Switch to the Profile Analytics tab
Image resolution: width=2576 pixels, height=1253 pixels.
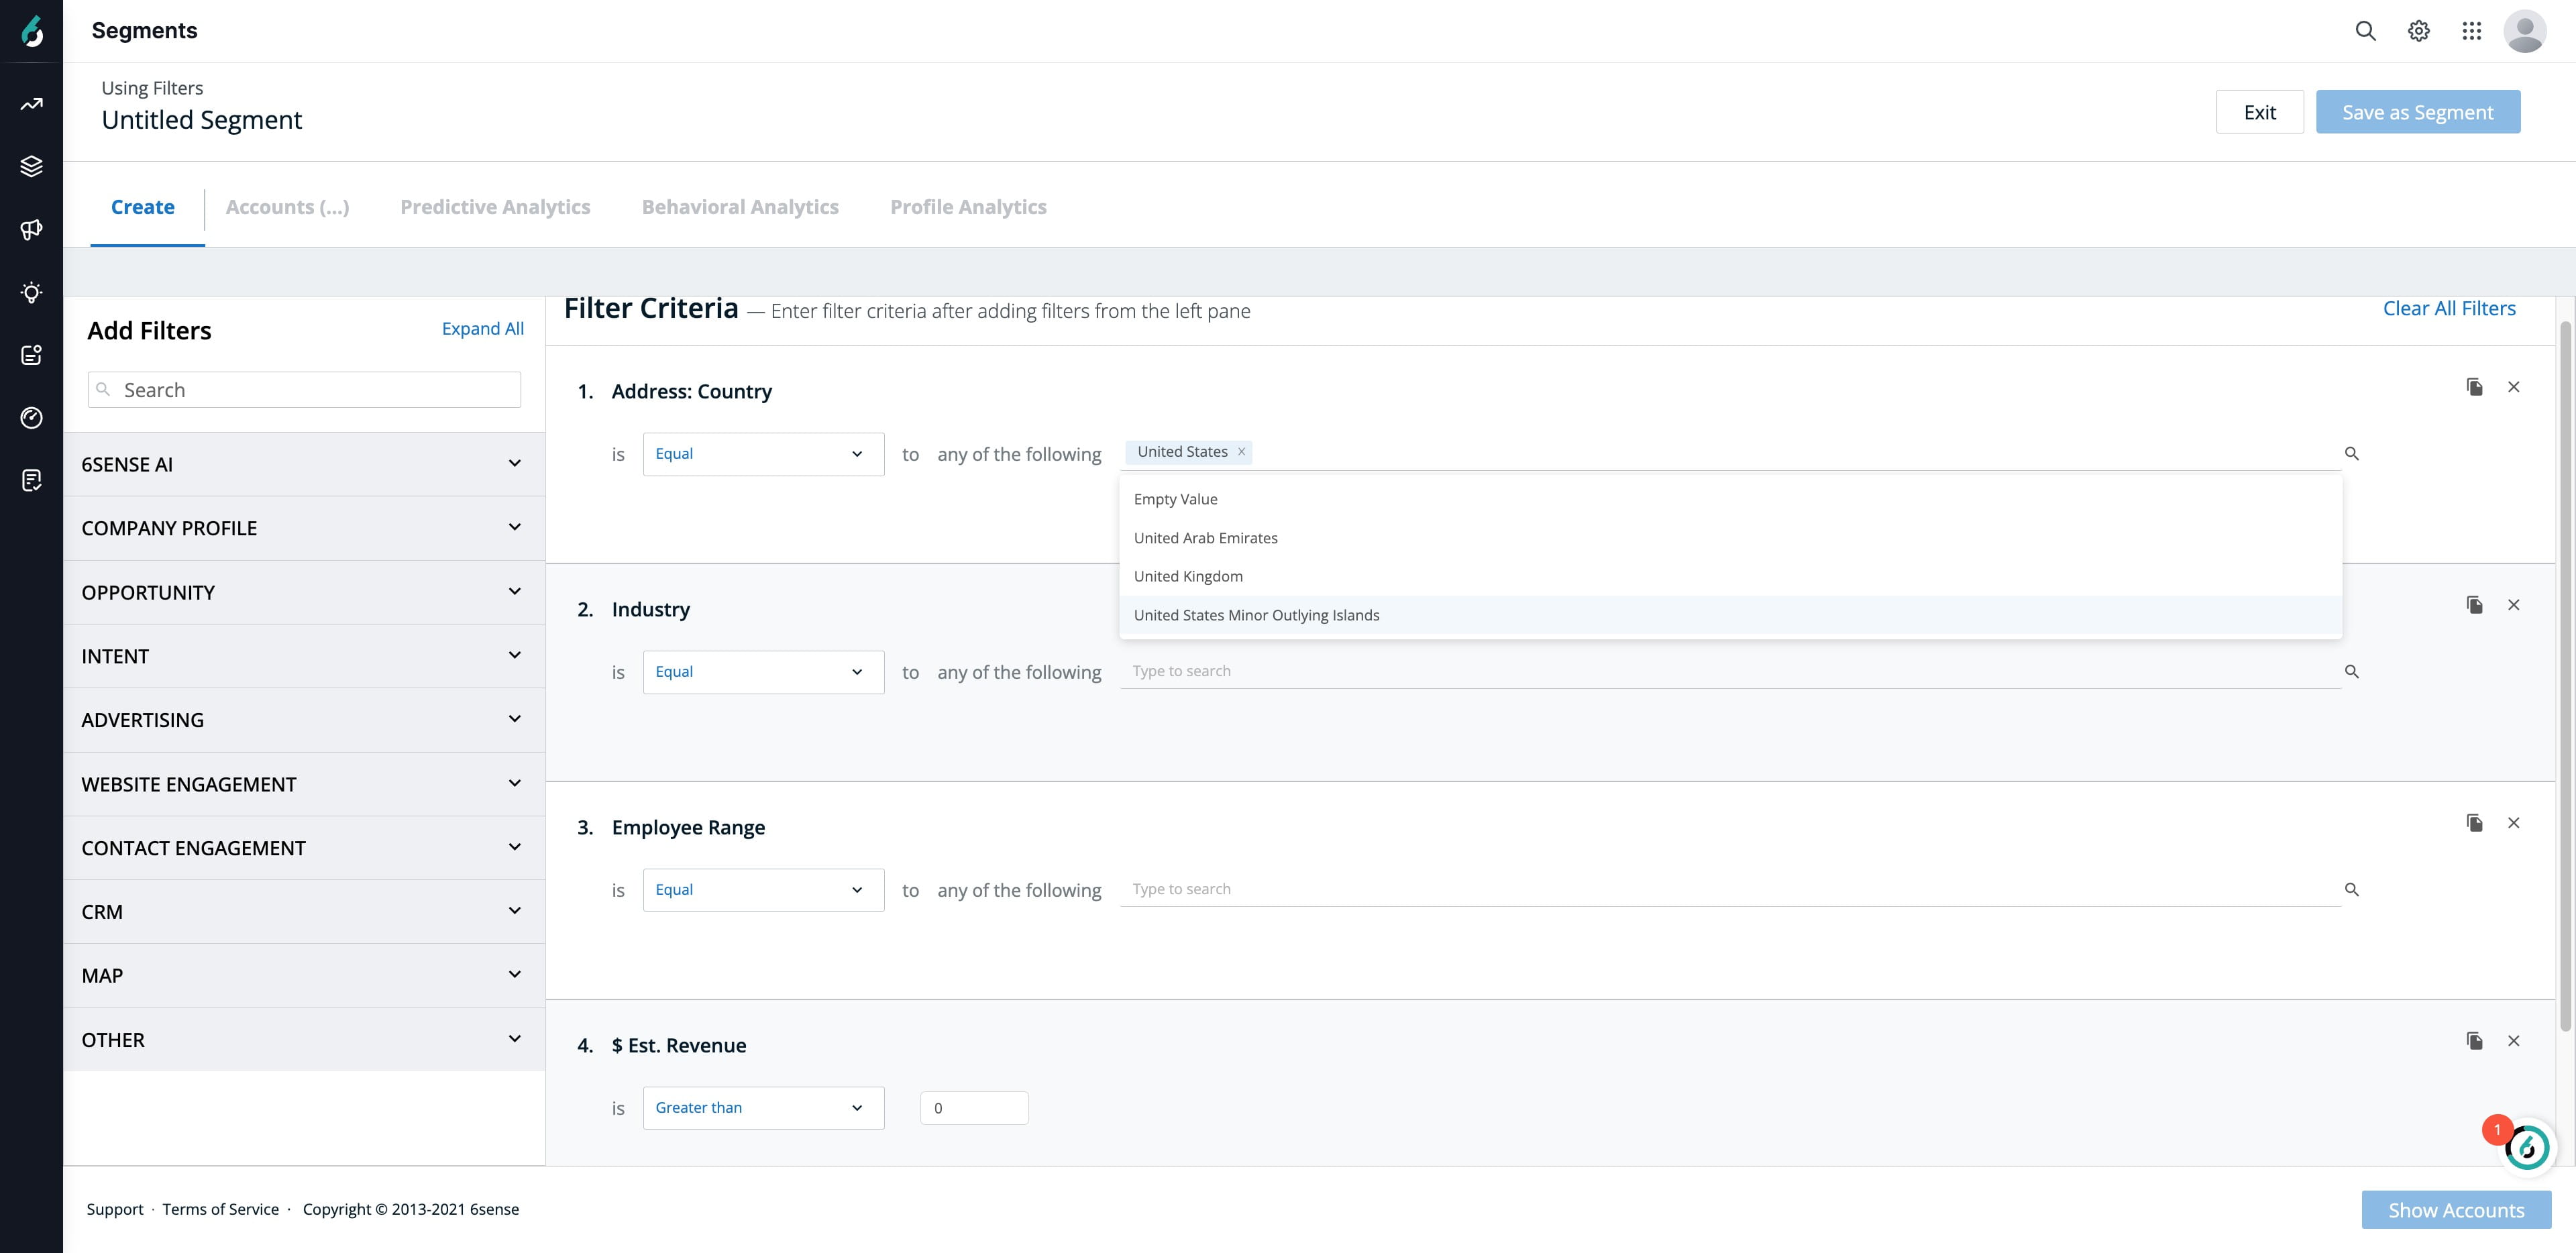[x=968, y=207]
